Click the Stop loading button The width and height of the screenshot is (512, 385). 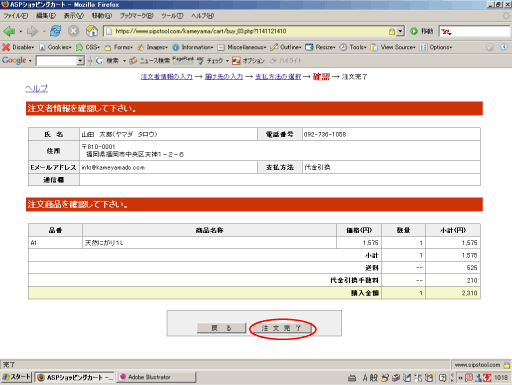(x=73, y=31)
